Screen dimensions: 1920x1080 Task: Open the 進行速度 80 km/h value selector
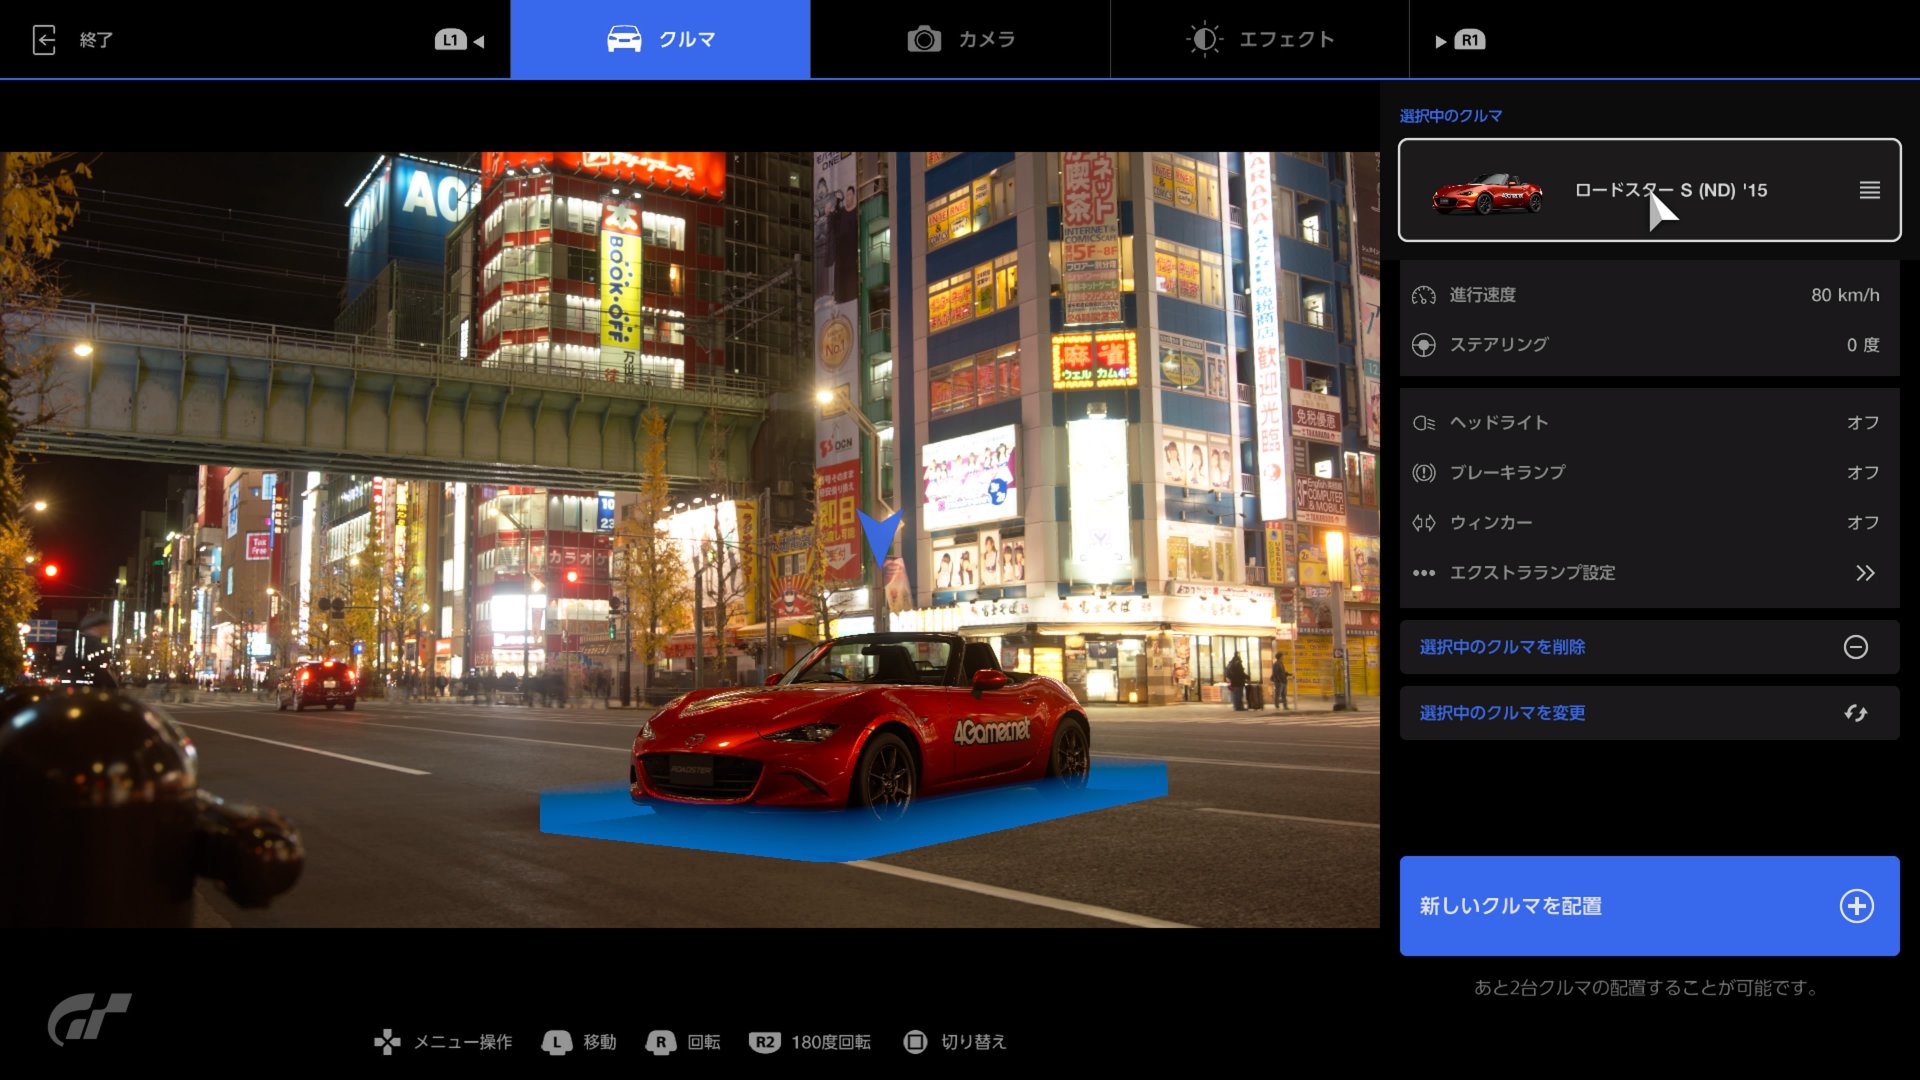(x=1844, y=295)
